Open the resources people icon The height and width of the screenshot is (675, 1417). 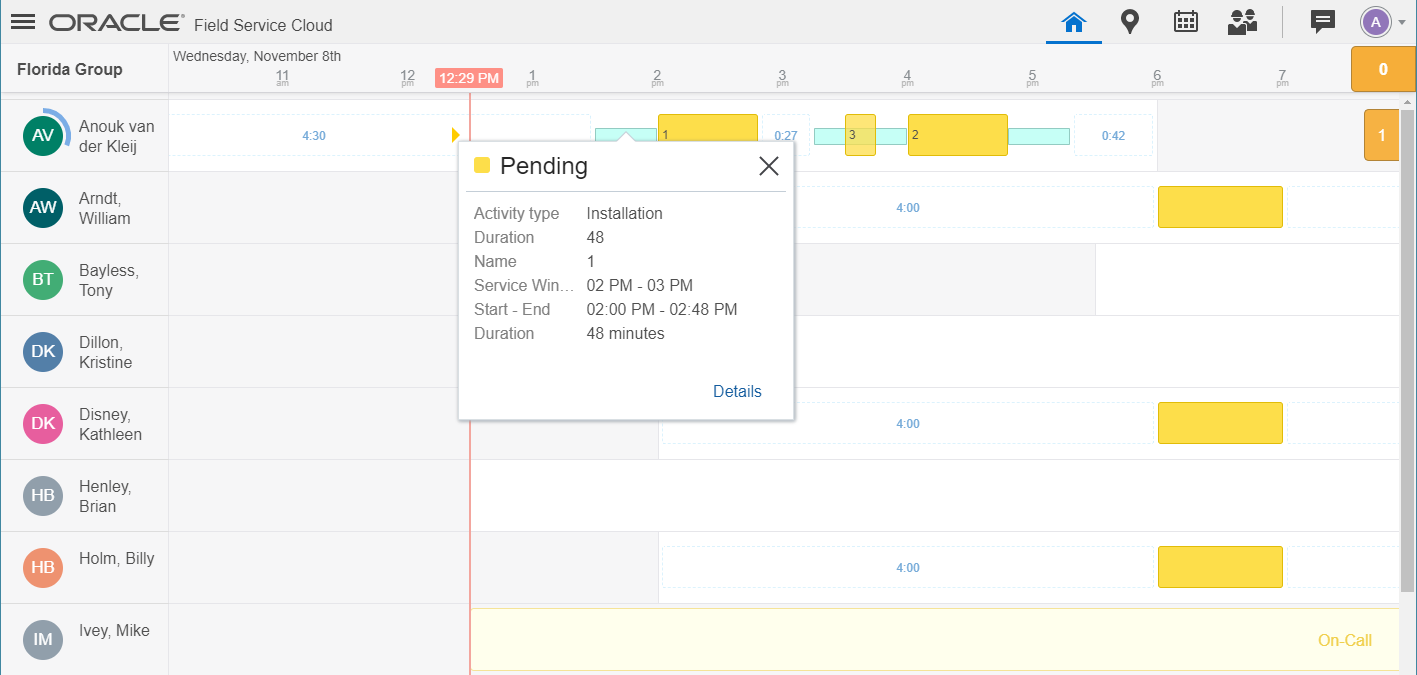click(1242, 22)
